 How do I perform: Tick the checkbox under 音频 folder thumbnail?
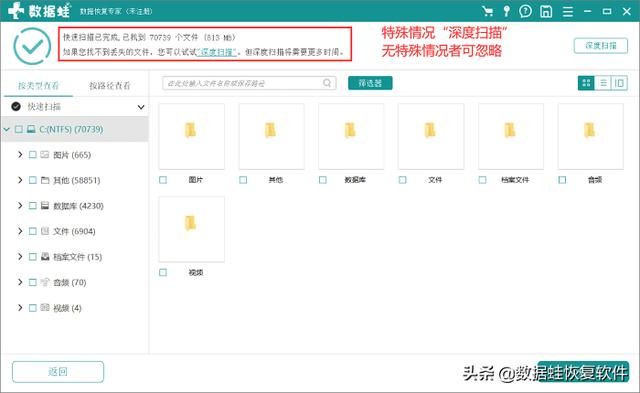coord(562,180)
